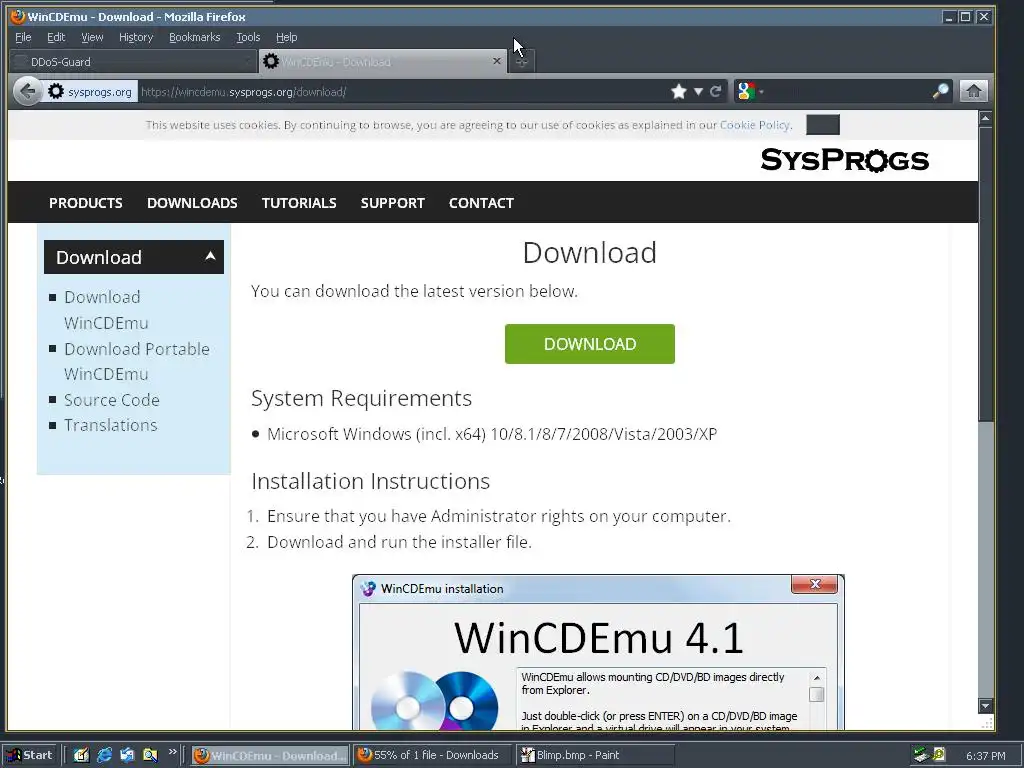The height and width of the screenshot is (768, 1024).
Task: Open the Edit menu
Action: tap(56, 37)
